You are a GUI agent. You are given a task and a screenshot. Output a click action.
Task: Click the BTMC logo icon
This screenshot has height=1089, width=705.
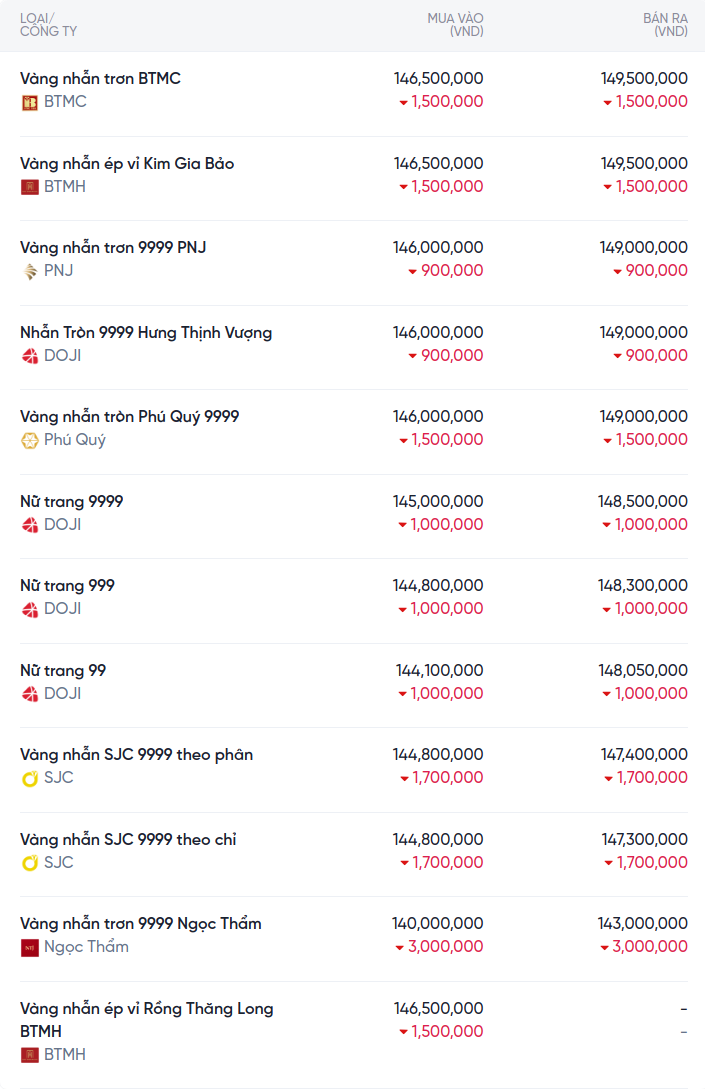(x=30, y=102)
